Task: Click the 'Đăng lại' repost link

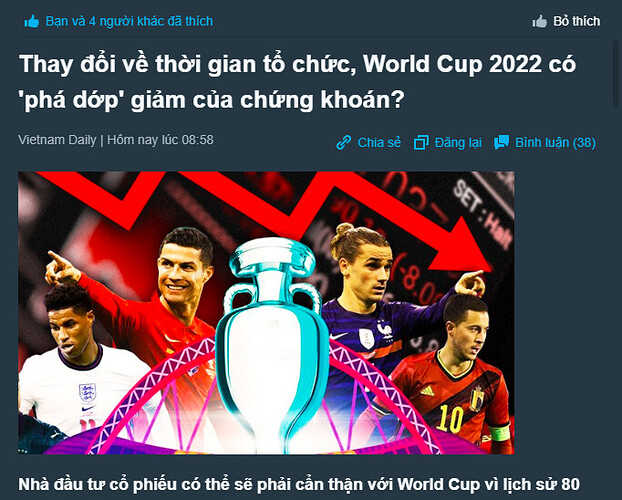Action: click(458, 142)
